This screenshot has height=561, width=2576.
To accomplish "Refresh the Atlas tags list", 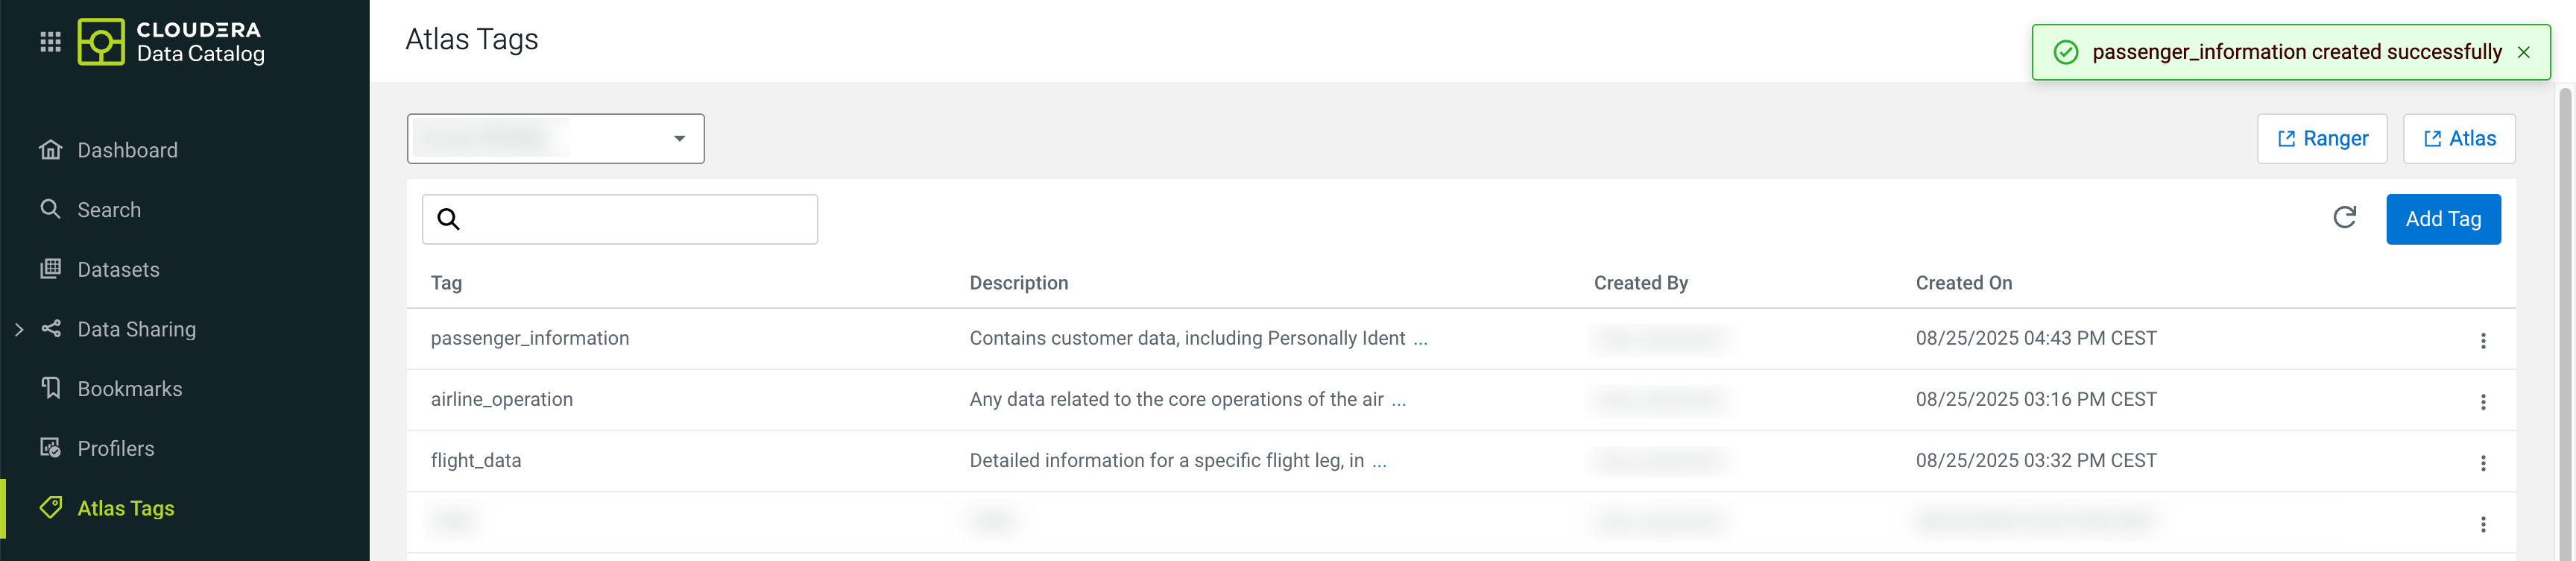I will 2344,218.
